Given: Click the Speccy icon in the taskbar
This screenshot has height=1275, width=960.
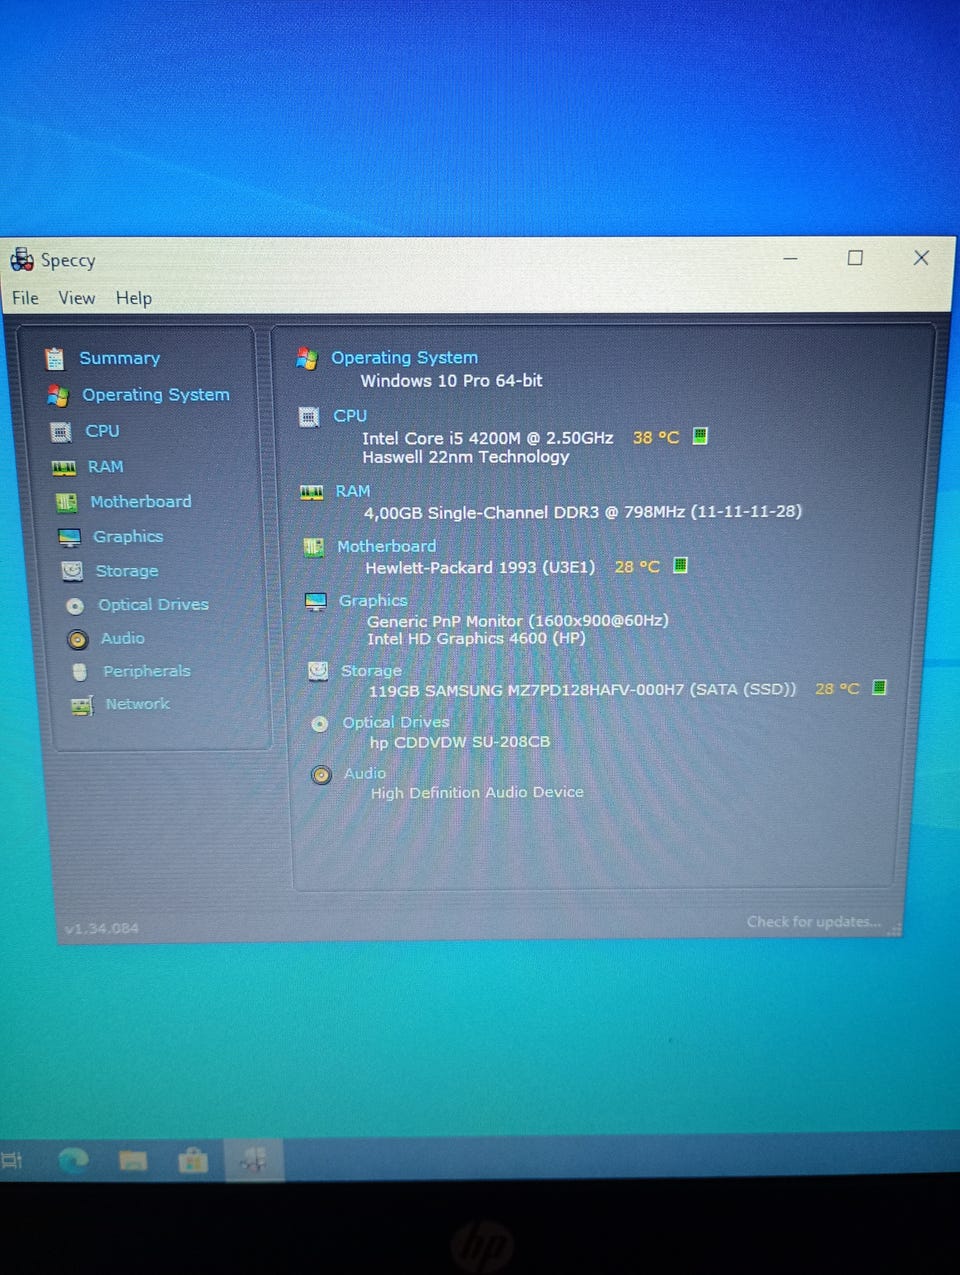Looking at the screenshot, I should [x=253, y=1160].
